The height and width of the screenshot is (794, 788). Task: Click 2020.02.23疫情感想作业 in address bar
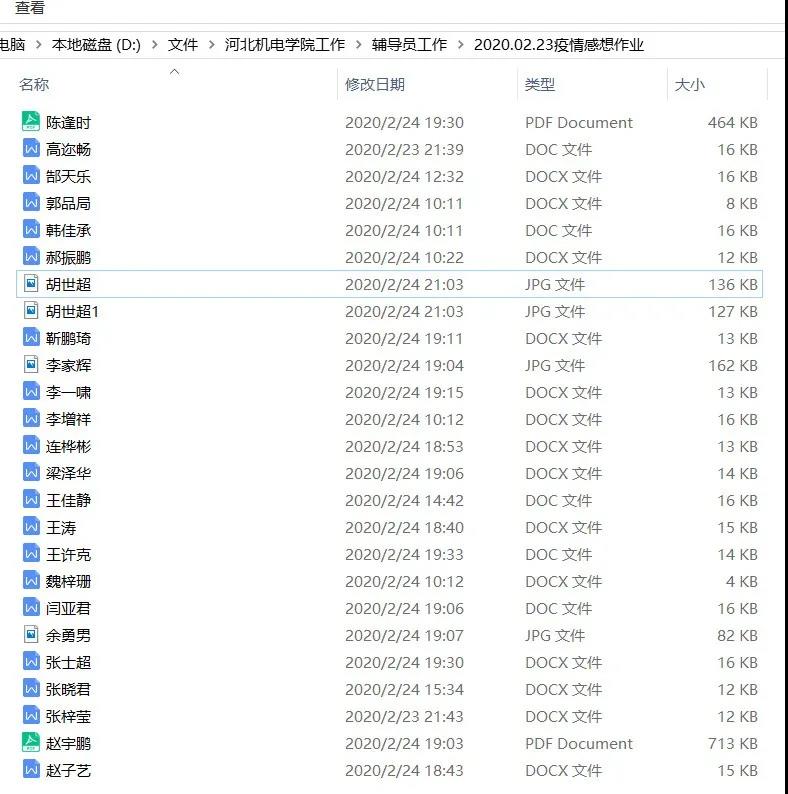[x=559, y=45]
